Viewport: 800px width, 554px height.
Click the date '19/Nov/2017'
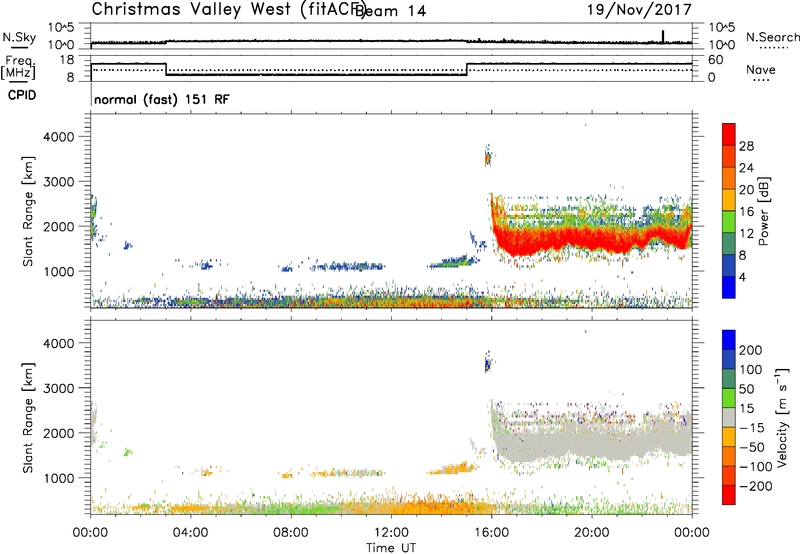pos(639,10)
